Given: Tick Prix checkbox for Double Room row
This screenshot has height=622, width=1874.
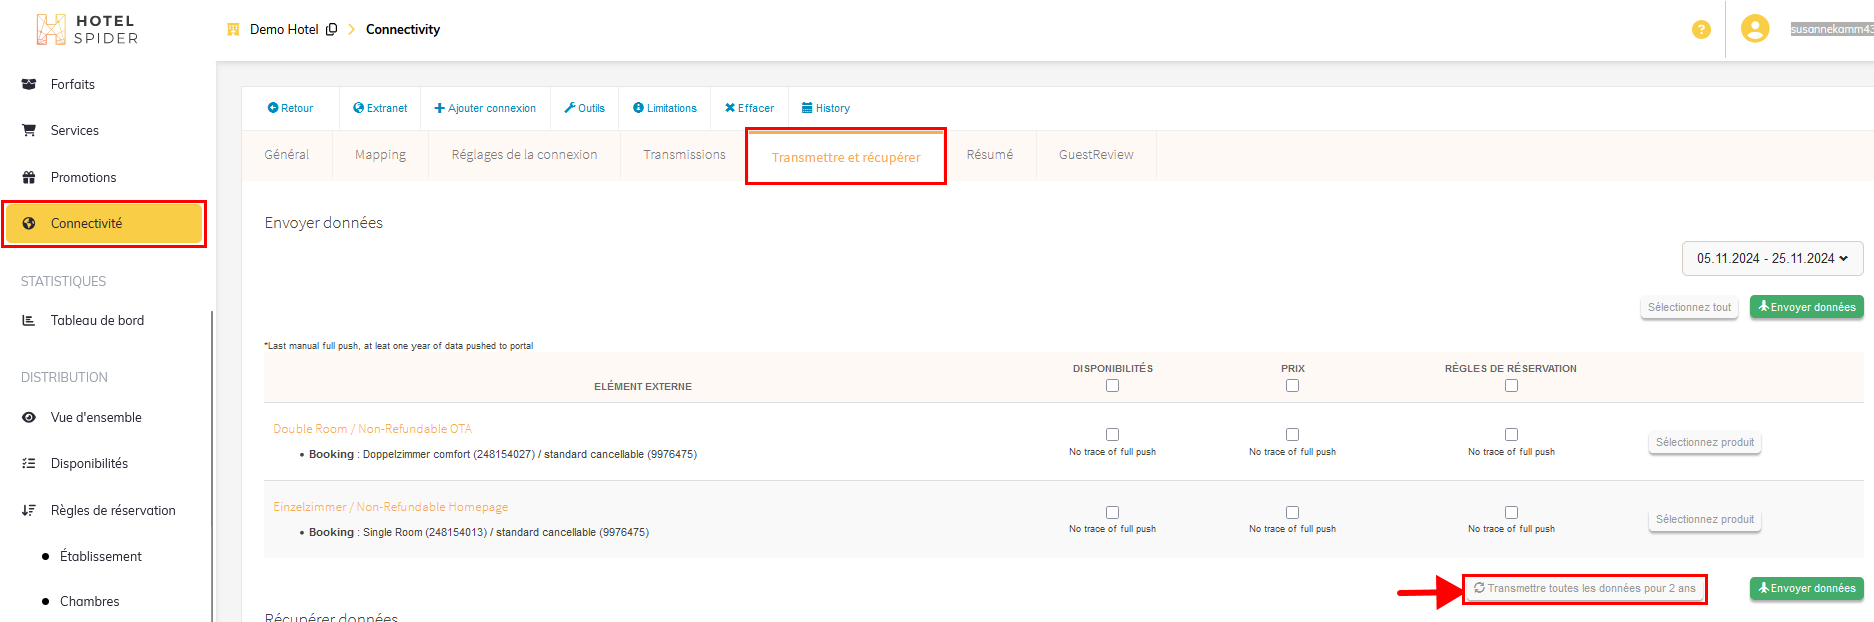Looking at the screenshot, I should click(1292, 435).
